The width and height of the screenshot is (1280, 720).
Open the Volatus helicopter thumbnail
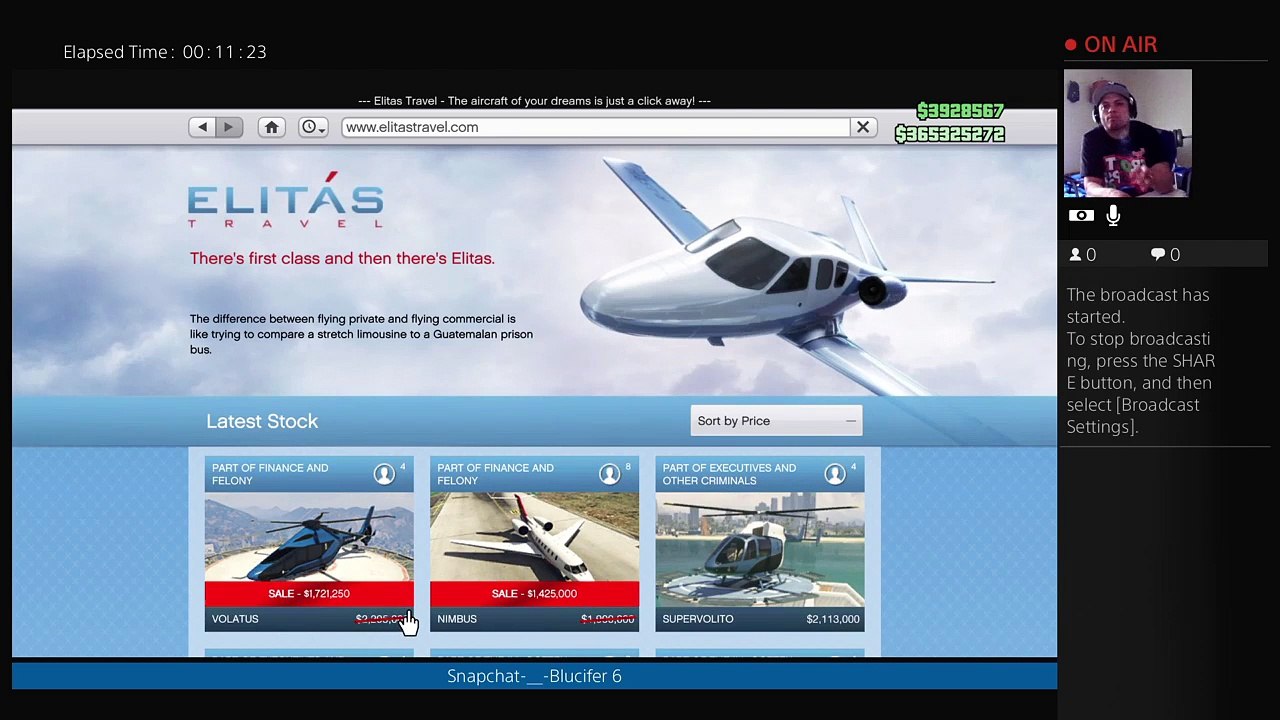coord(309,537)
